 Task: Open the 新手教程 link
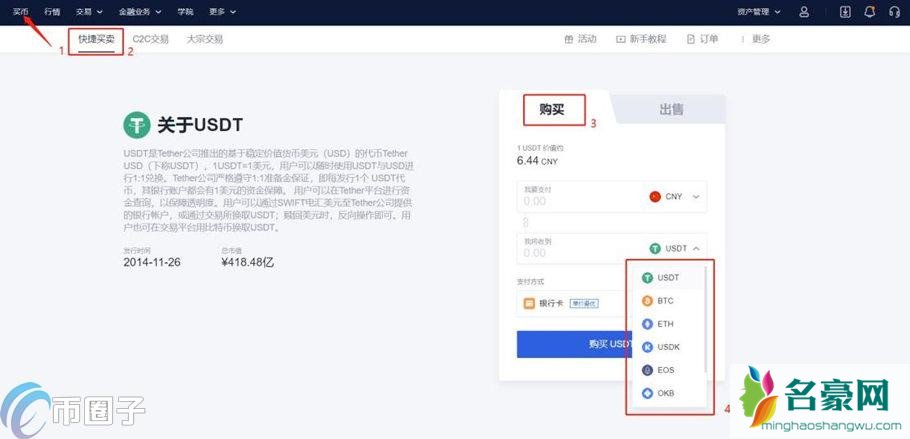click(641, 39)
